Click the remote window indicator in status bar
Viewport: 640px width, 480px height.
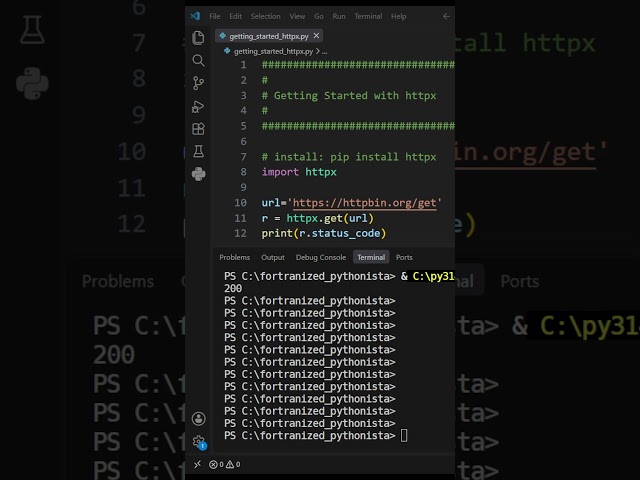198,464
